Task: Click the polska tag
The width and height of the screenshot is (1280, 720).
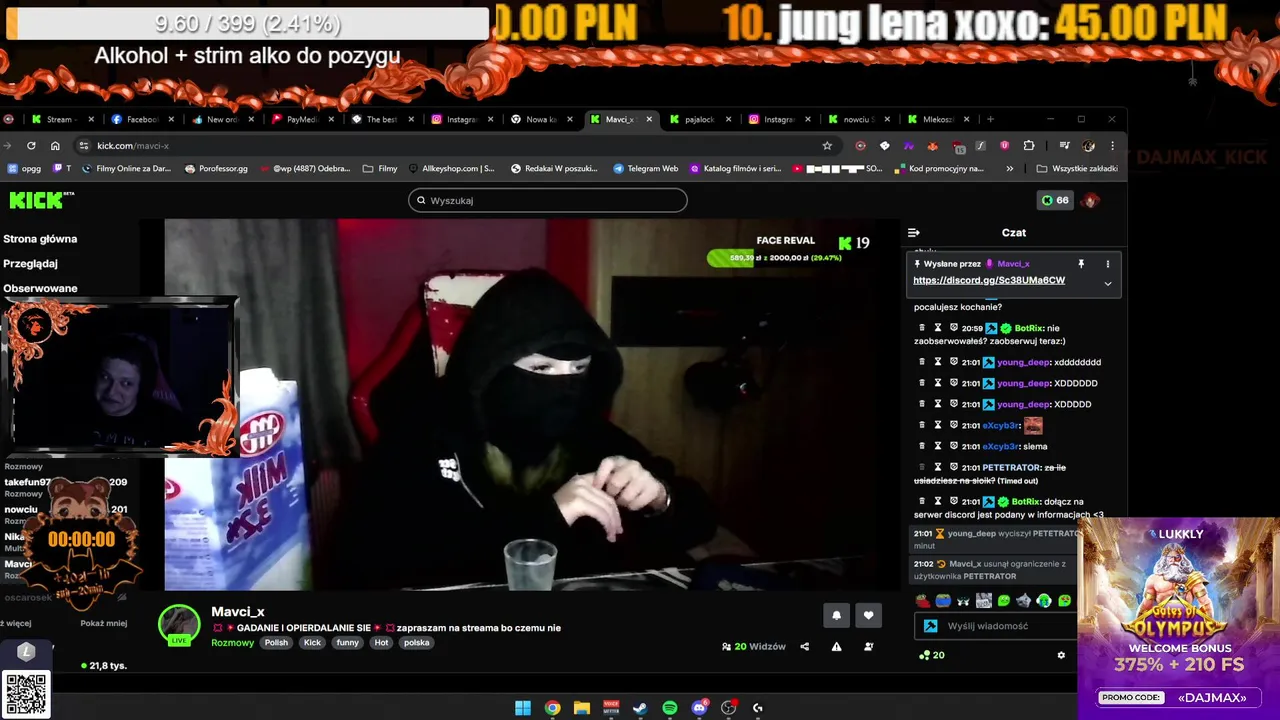Action: pos(417,643)
